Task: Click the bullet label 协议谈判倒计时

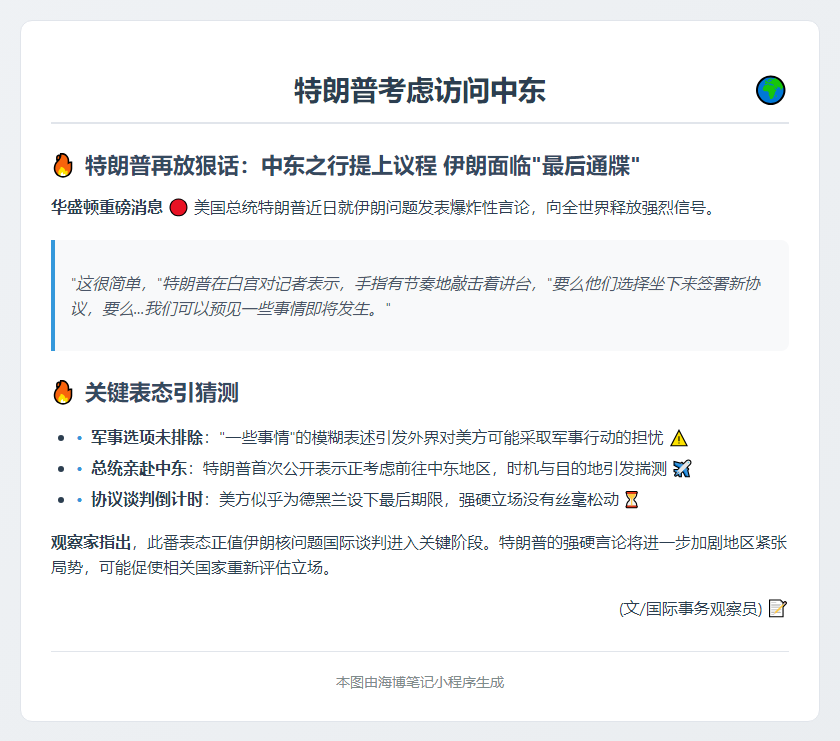Action: pos(147,500)
